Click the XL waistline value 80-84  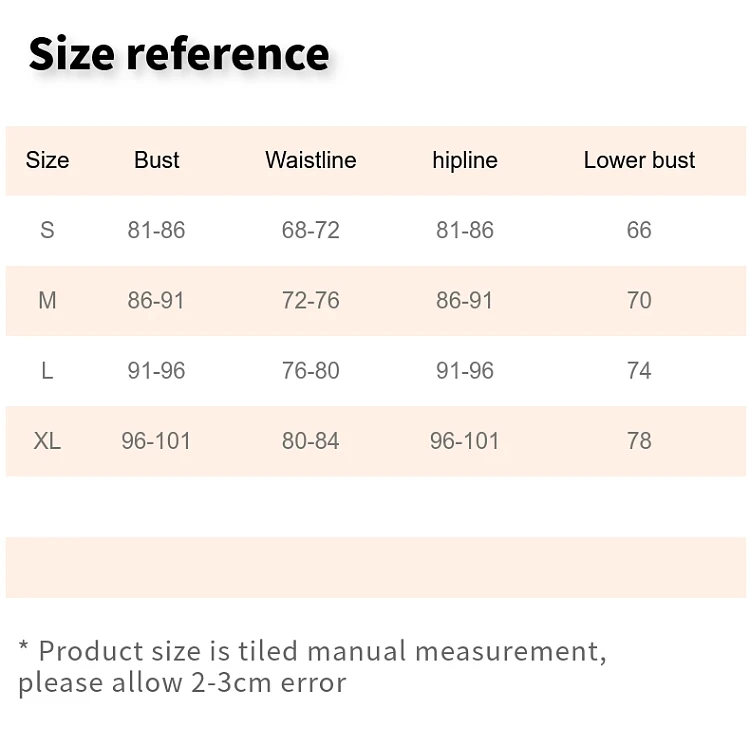(311, 441)
